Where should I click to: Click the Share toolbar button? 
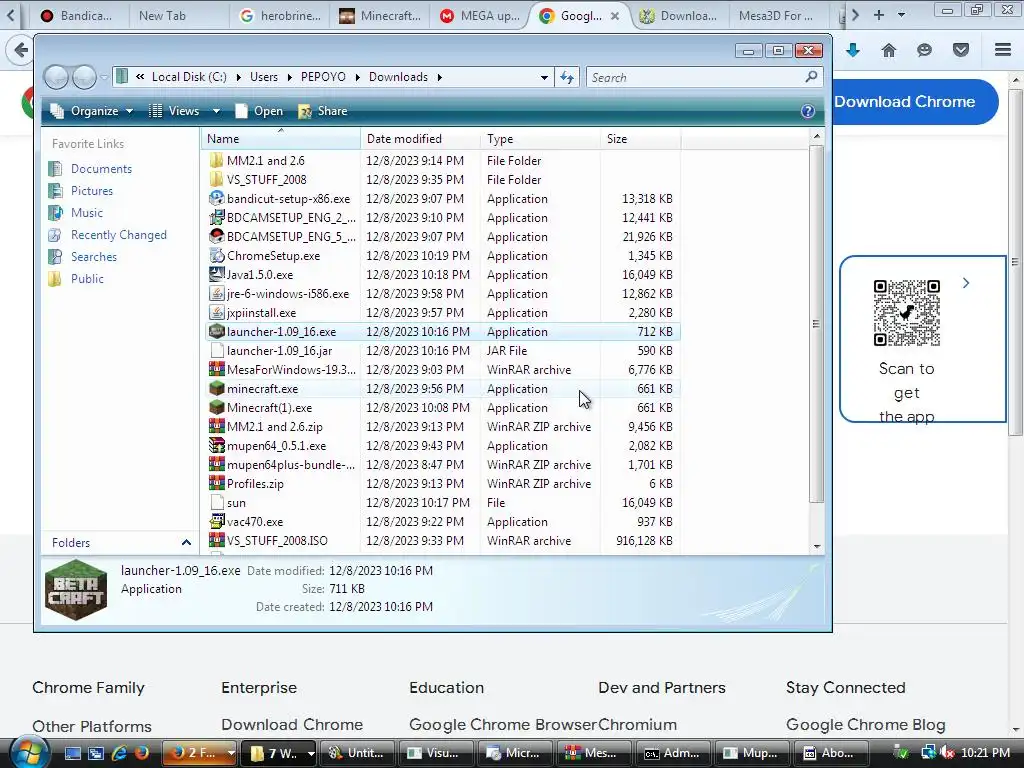click(323, 111)
